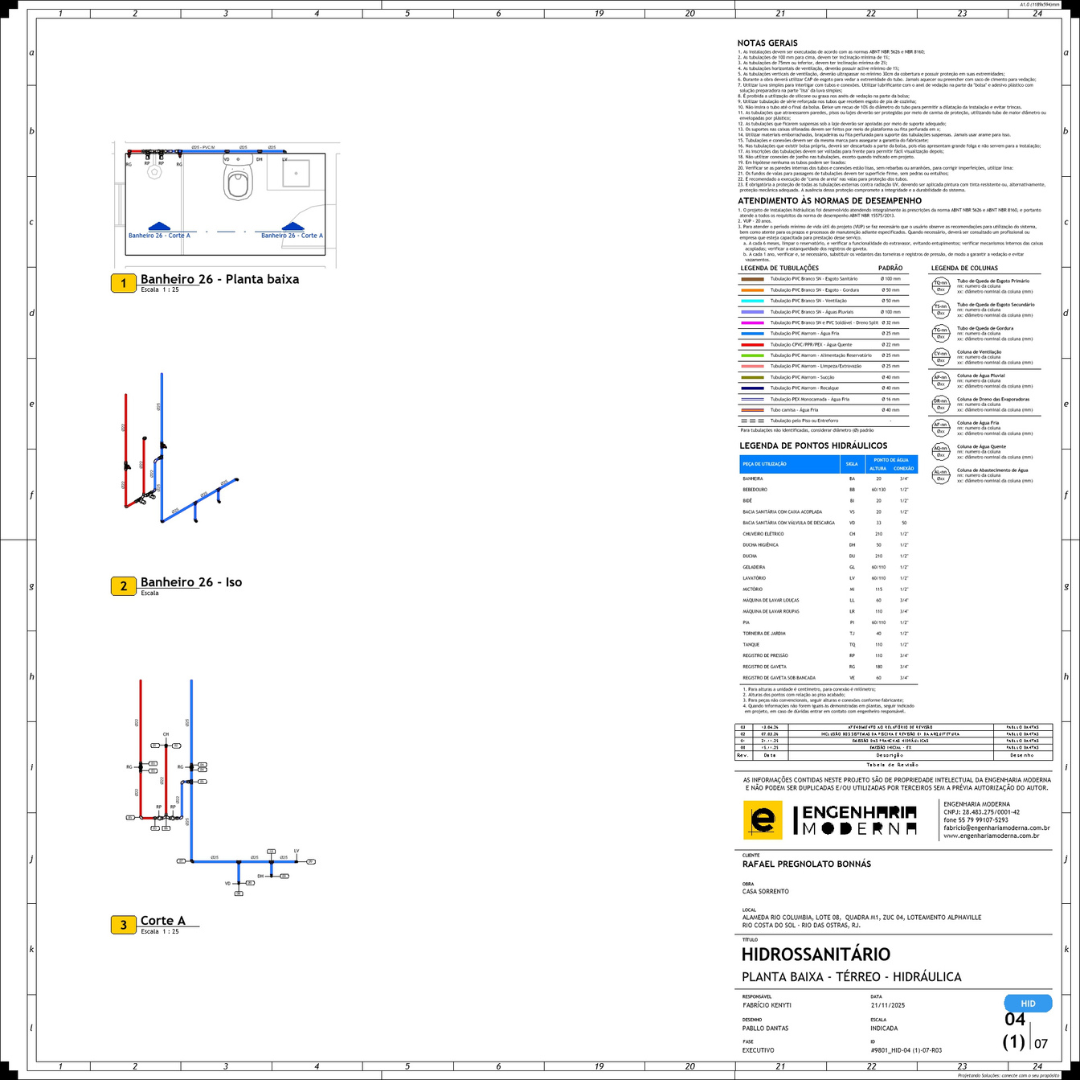Click the CV-nn ventilação column symbol
Viewport: 1080px width, 1080px height.
click(x=941, y=357)
